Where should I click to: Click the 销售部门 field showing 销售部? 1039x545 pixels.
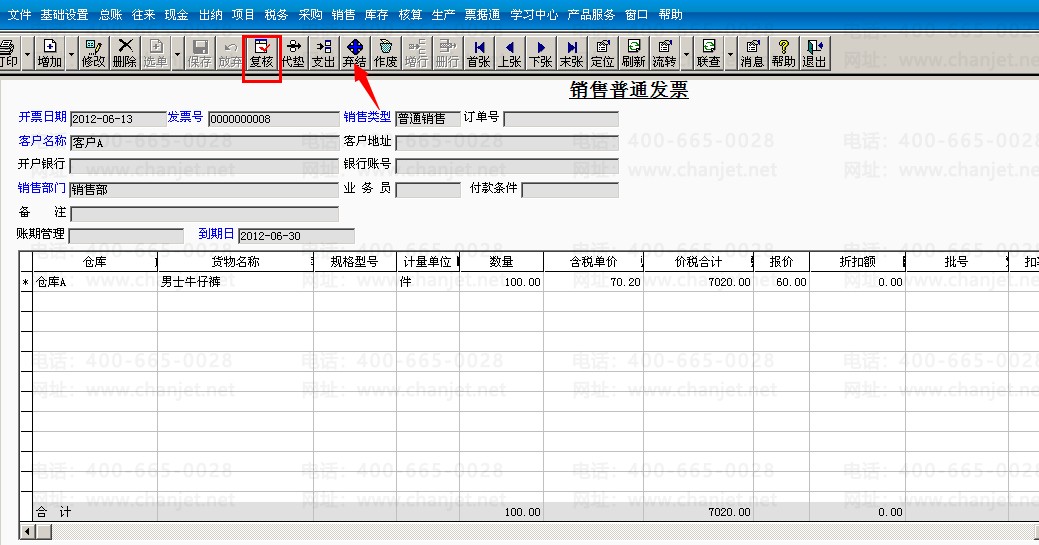[x=204, y=190]
